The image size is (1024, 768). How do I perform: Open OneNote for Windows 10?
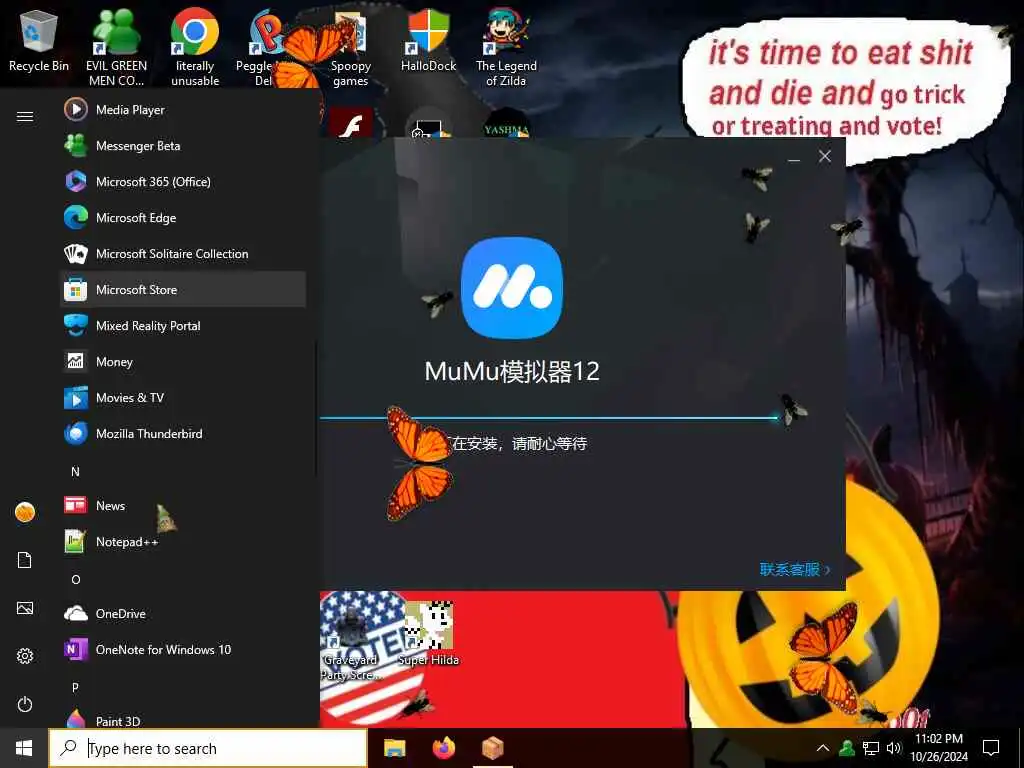tap(183, 649)
